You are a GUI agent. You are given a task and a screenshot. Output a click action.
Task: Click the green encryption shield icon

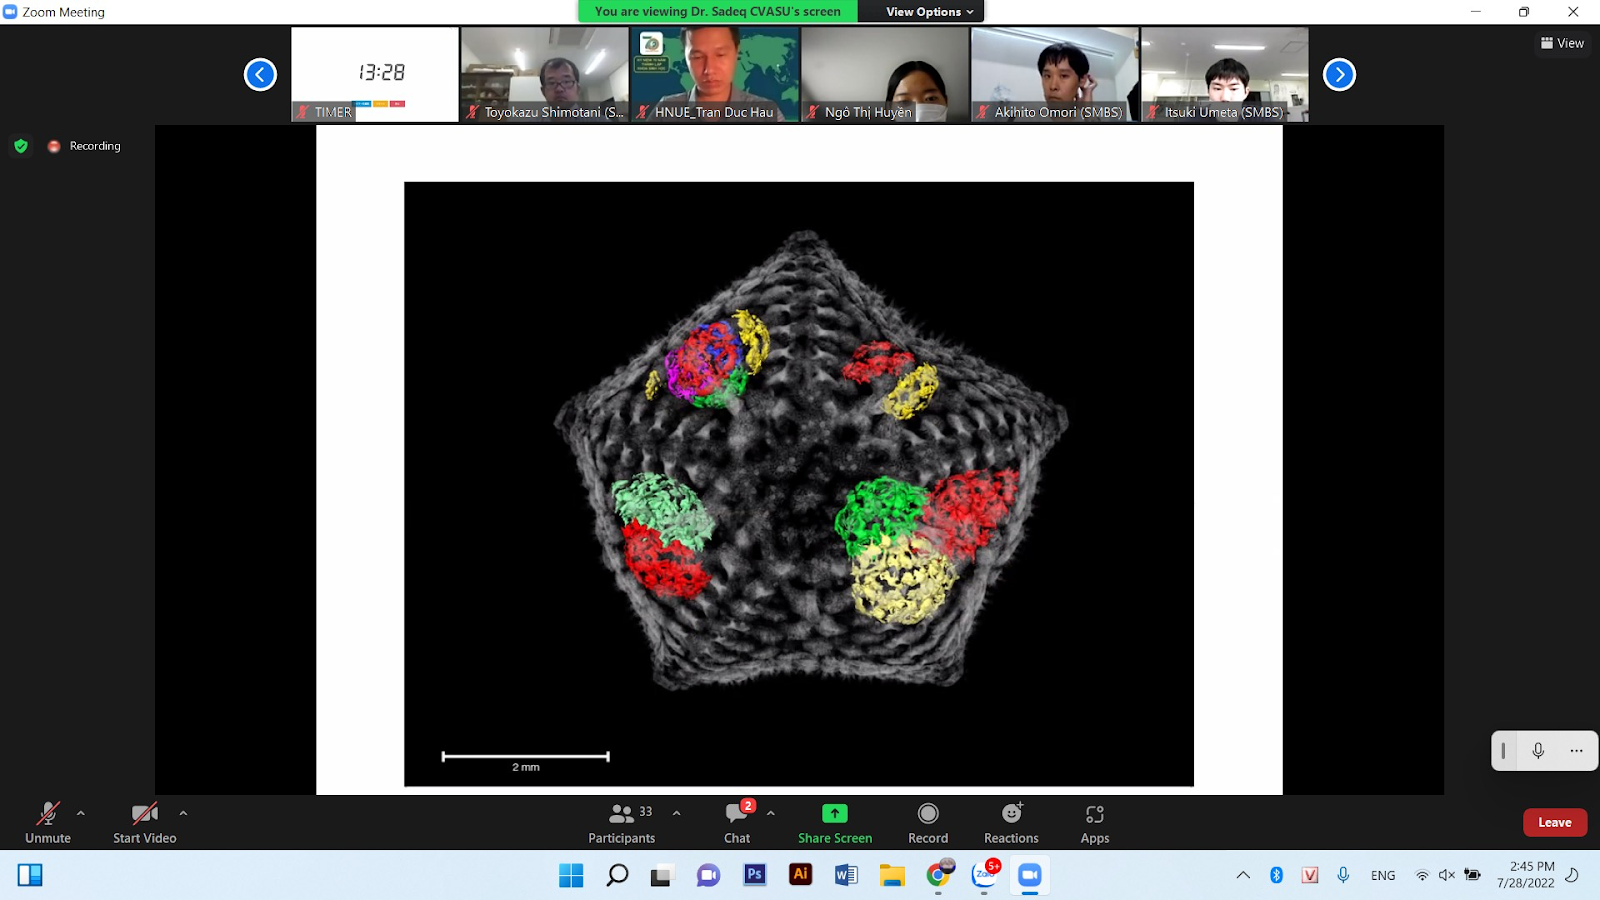(x=21, y=146)
